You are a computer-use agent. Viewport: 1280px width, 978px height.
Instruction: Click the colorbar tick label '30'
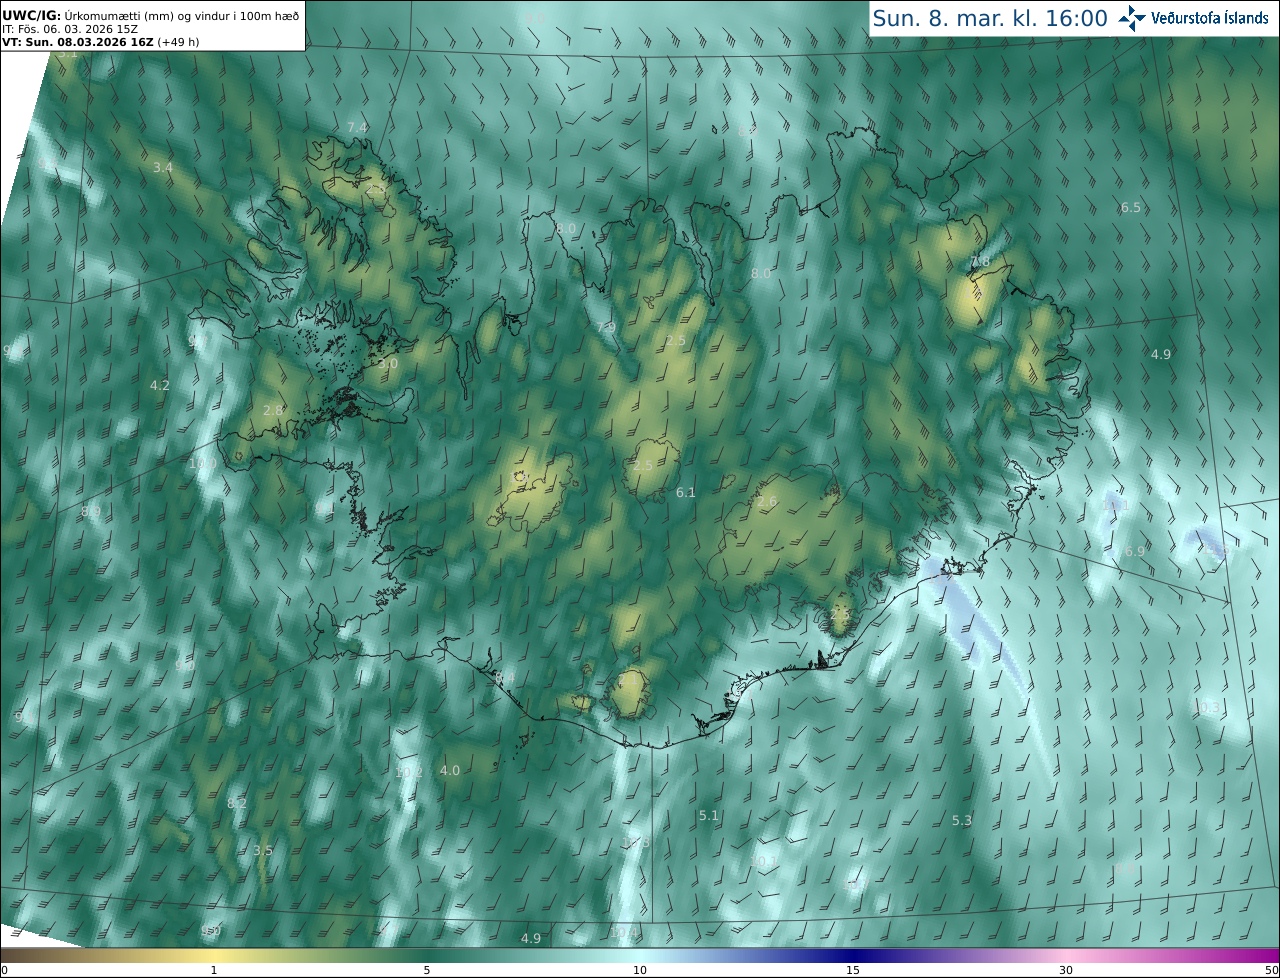1066,970
